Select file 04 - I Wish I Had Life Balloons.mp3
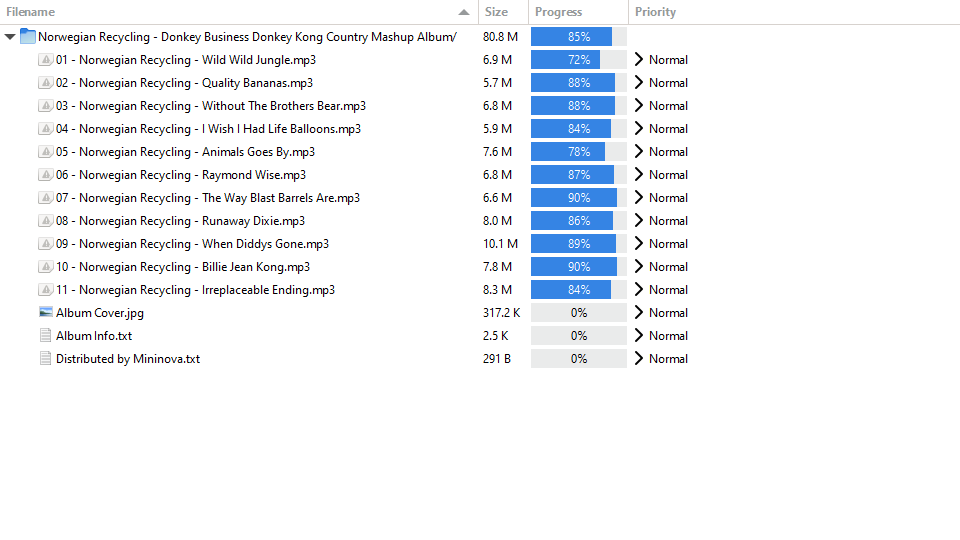This screenshot has width=960, height=540. click(208, 129)
